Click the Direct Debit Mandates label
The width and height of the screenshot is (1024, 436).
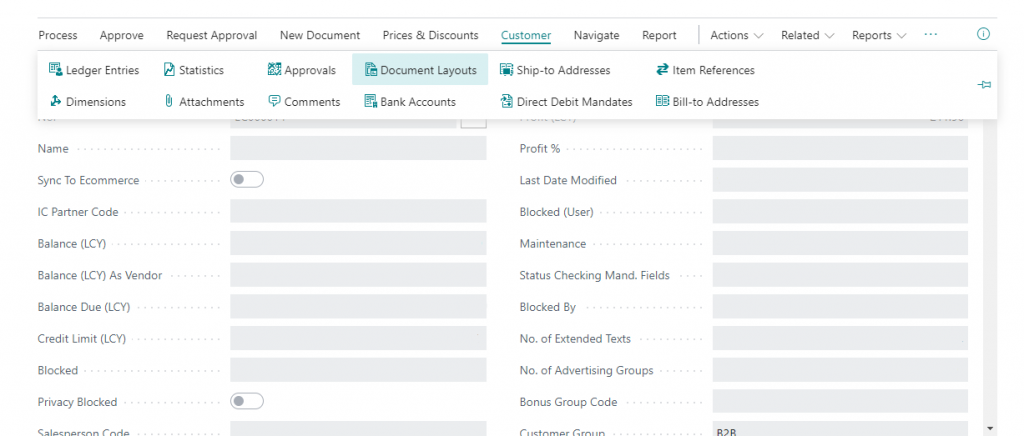(x=575, y=102)
